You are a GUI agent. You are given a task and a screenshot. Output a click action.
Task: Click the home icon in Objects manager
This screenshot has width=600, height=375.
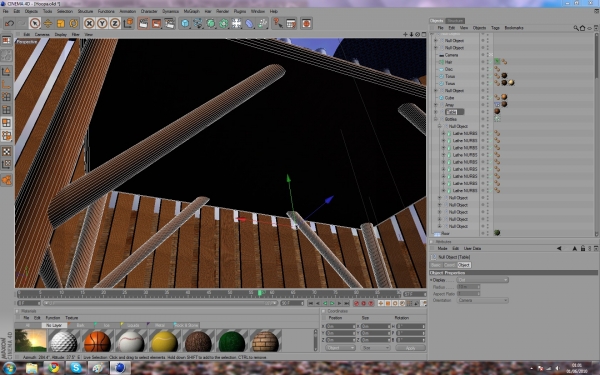(582, 28)
